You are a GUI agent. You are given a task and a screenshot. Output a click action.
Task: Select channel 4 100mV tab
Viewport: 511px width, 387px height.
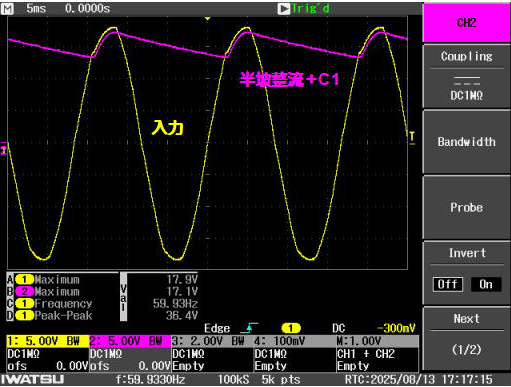(295, 341)
